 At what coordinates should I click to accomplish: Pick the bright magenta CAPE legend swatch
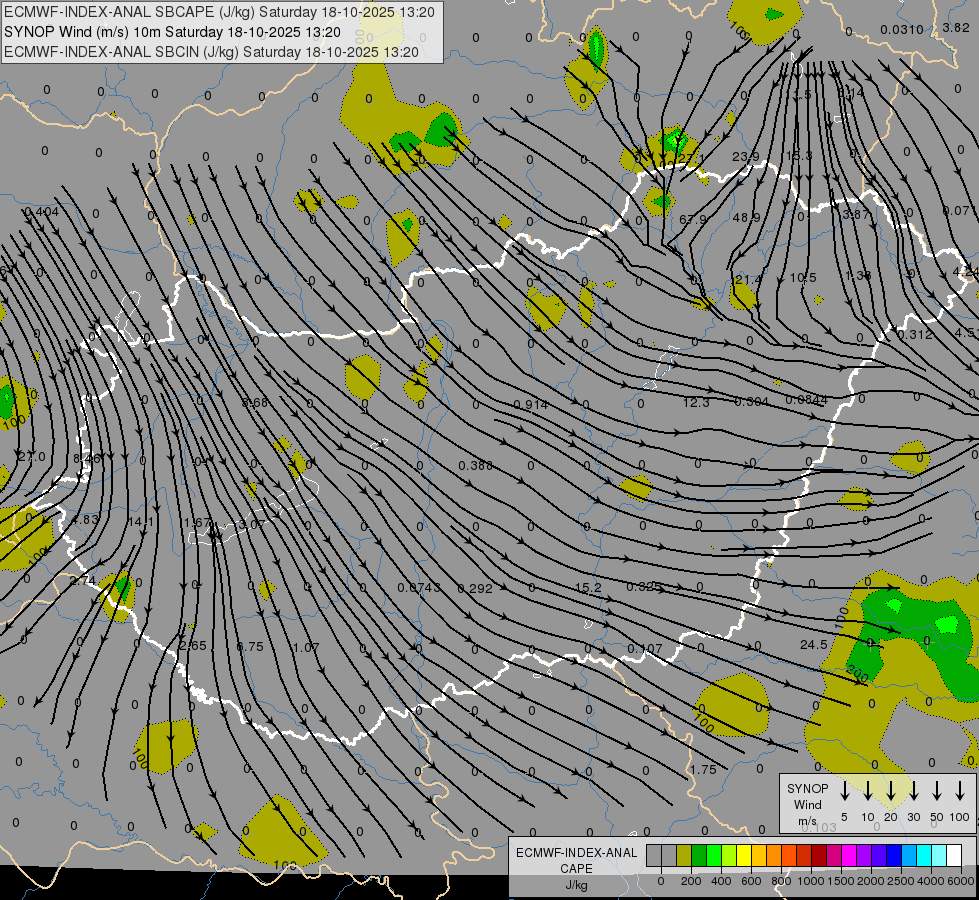pyautogui.click(x=849, y=855)
